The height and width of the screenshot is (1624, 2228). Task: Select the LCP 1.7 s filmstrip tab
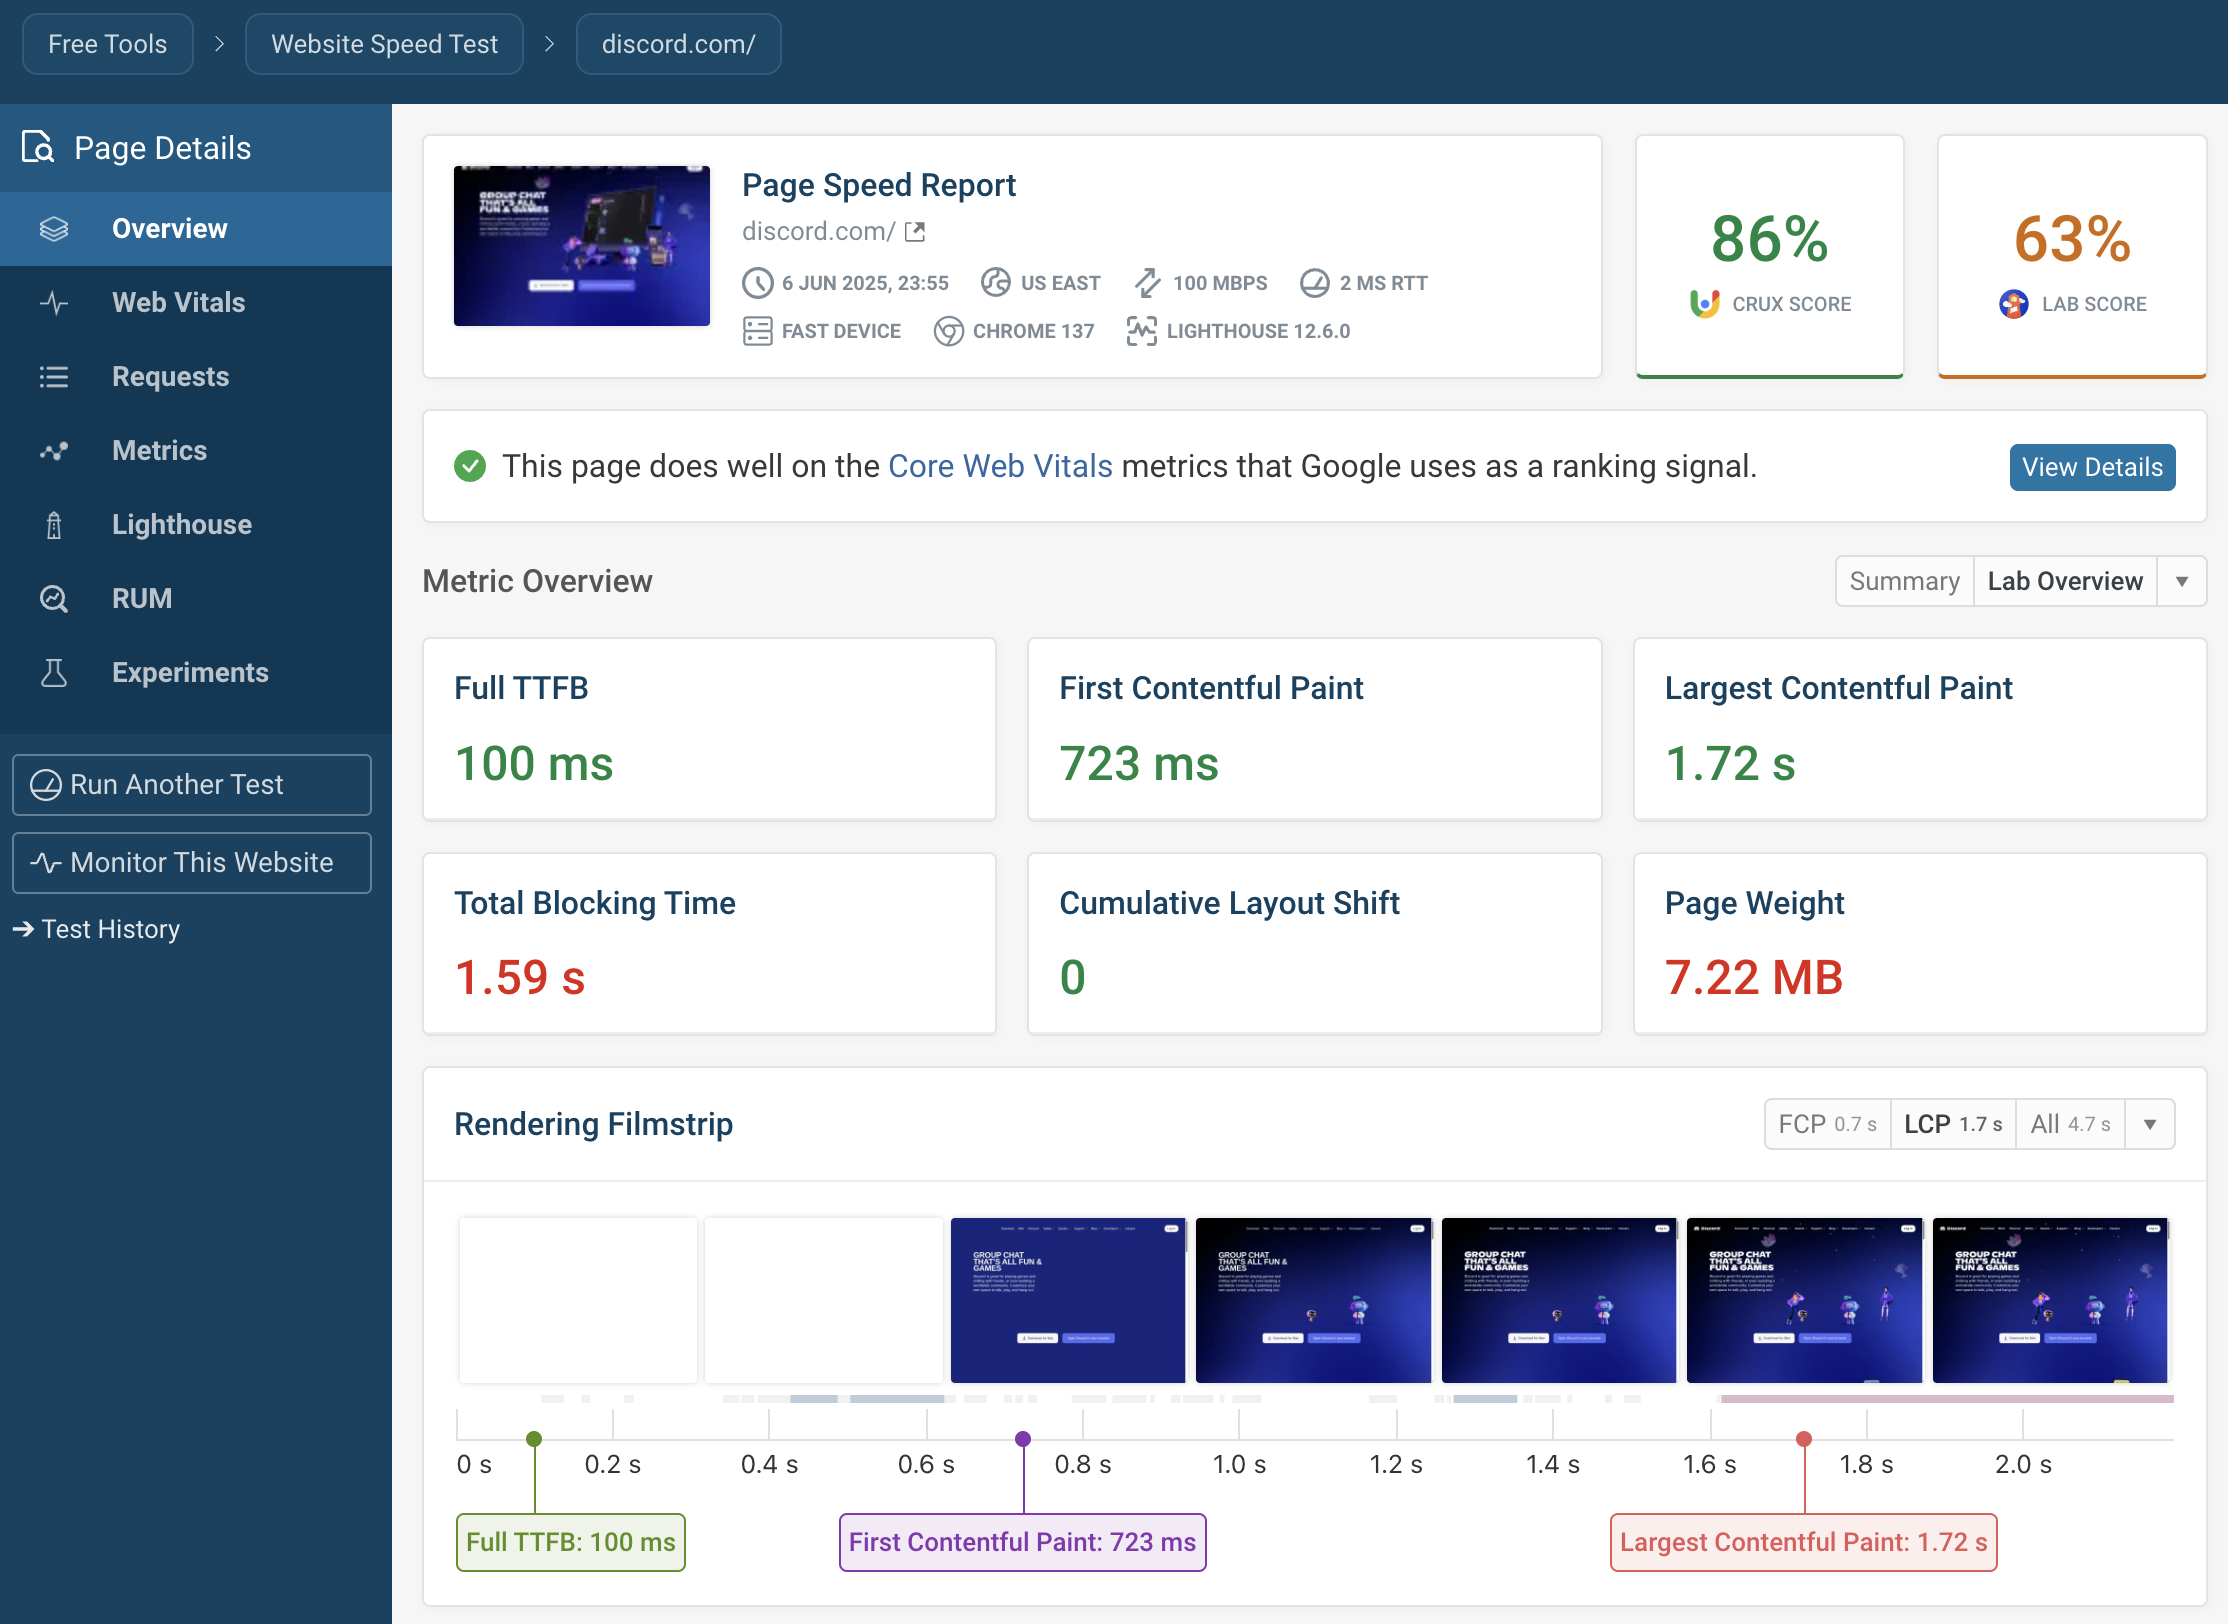coord(1953,1124)
